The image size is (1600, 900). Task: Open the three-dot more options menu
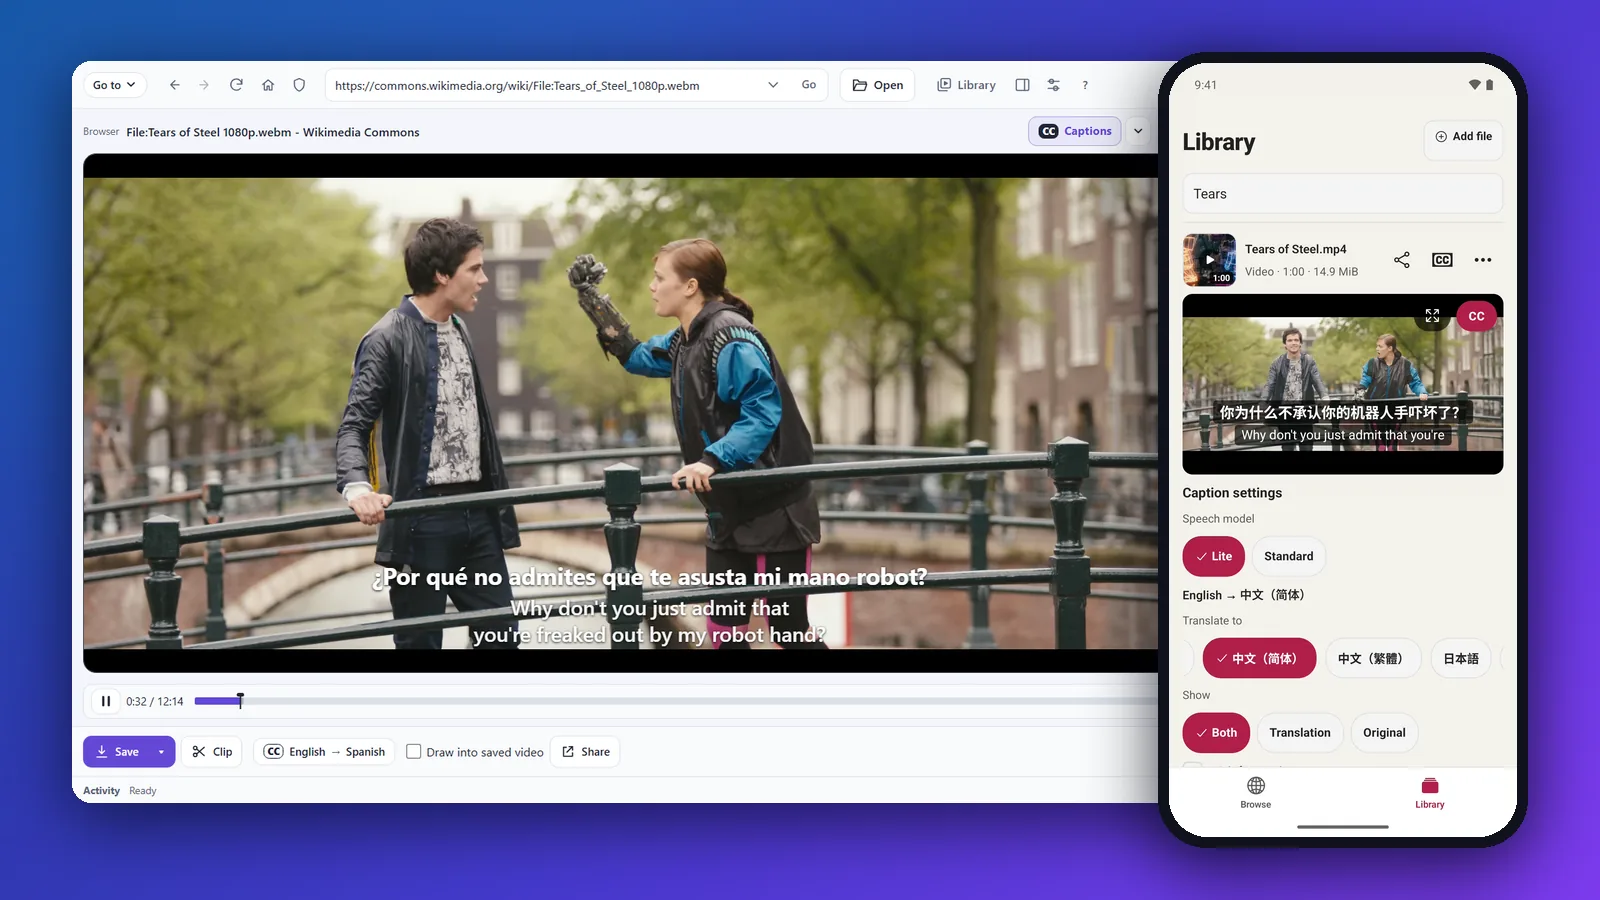[x=1483, y=260]
